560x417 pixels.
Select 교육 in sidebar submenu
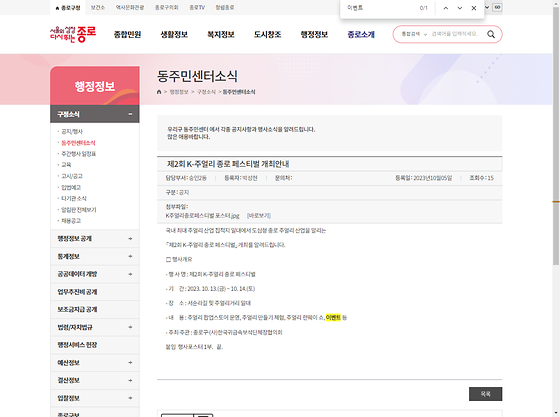point(66,165)
